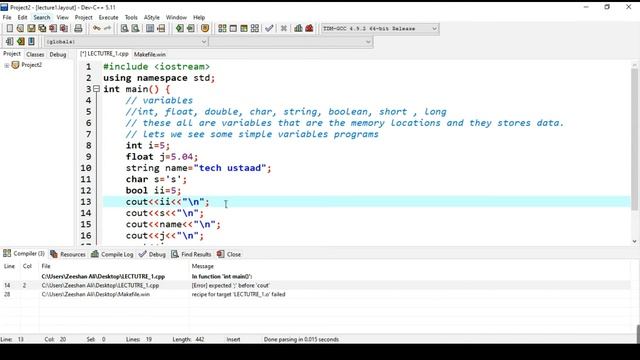Switch to the Classes side panel tab
Screen dimensions: 640x360
[x=35, y=54]
